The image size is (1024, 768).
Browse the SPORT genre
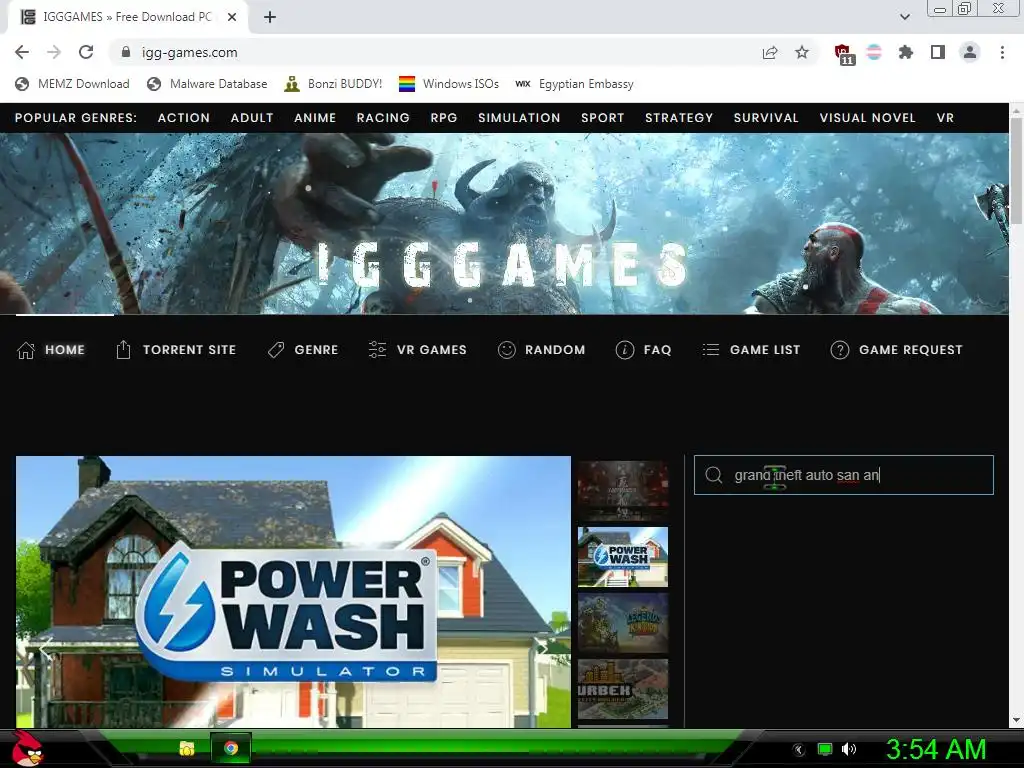click(603, 118)
